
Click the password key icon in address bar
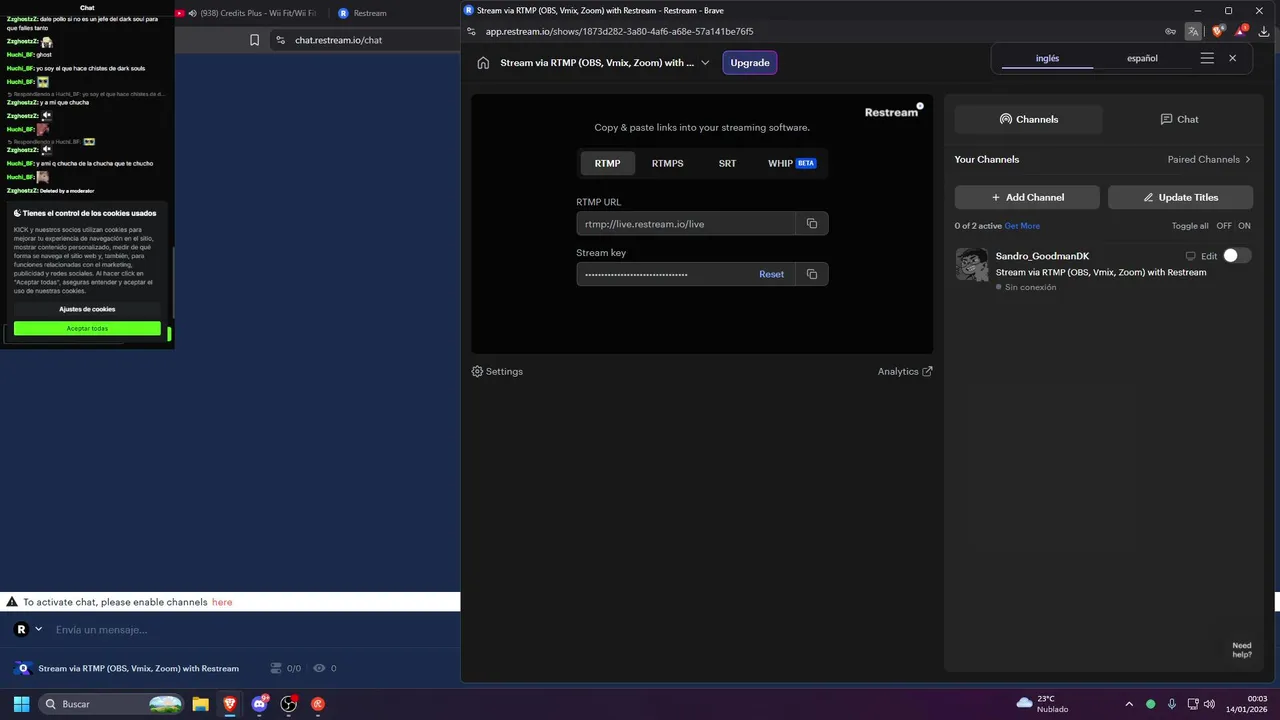click(1170, 31)
